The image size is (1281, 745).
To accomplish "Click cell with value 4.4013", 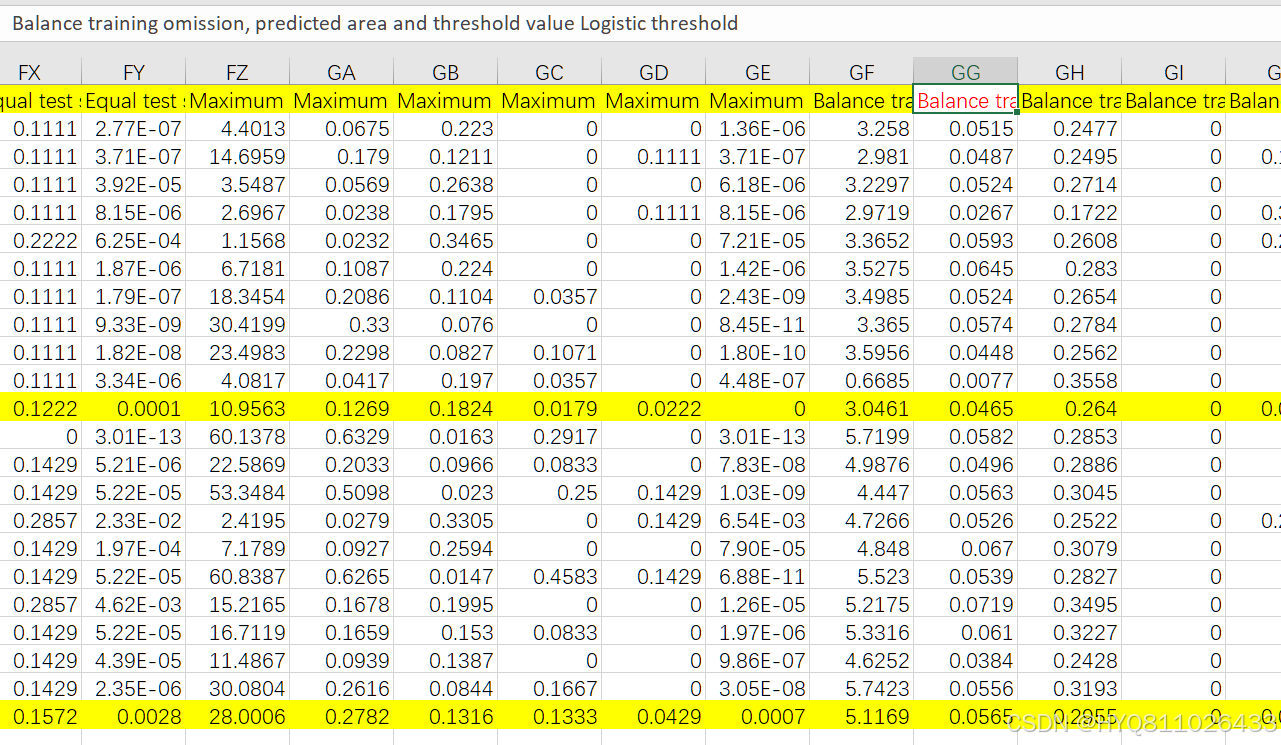I will click(x=238, y=129).
